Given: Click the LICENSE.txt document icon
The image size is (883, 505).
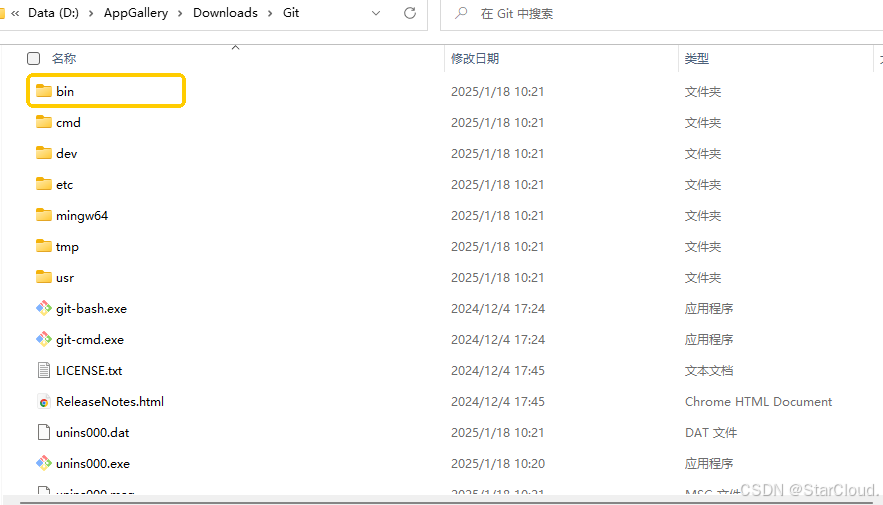Looking at the screenshot, I should point(43,370).
